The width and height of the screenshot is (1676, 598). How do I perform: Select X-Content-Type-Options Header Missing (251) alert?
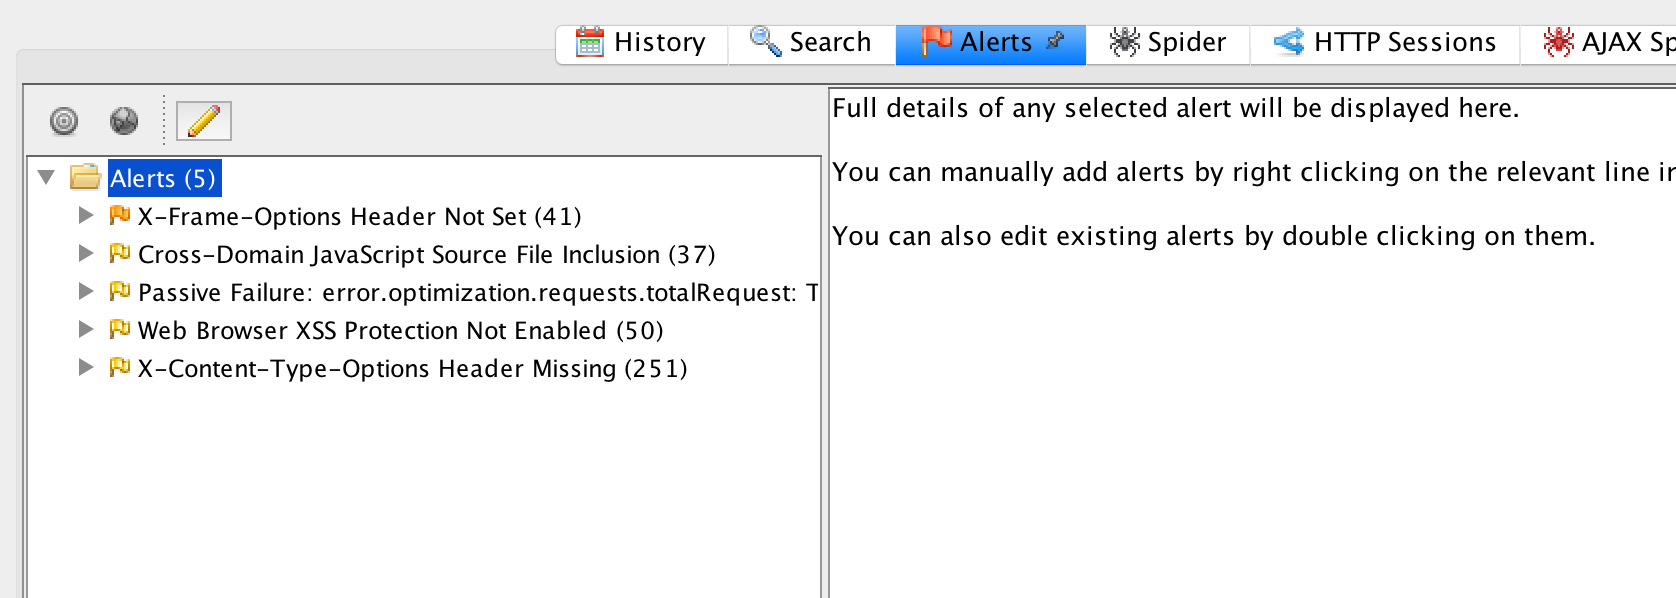pyautogui.click(x=412, y=368)
